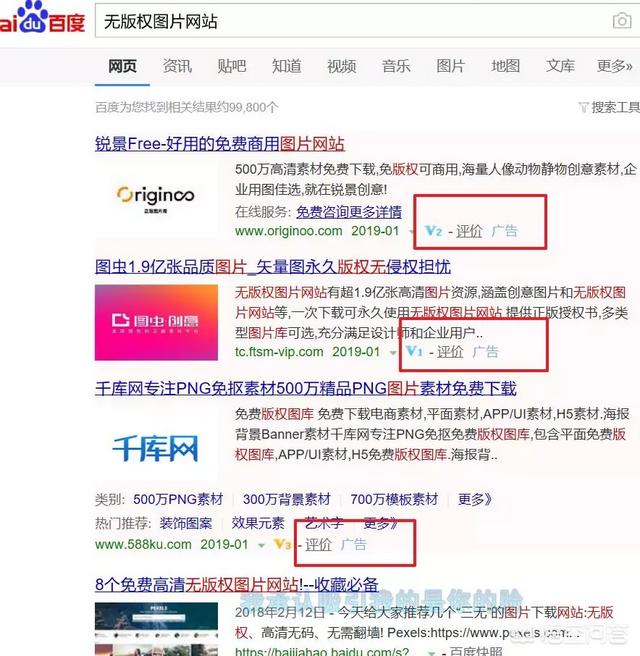Open 8个免费高清无版权图片网站 result link
This screenshot has width=640, height=656.
[x=237, y=584]
